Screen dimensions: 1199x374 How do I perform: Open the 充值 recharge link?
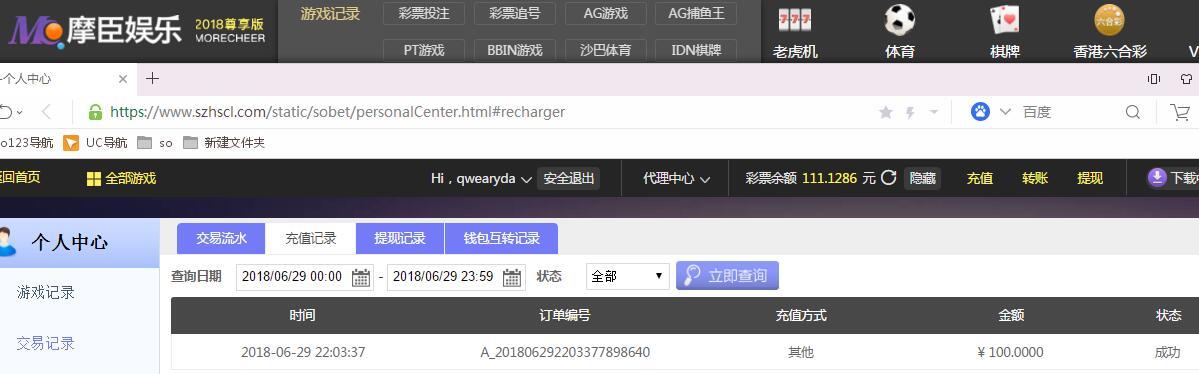(980, 178)
